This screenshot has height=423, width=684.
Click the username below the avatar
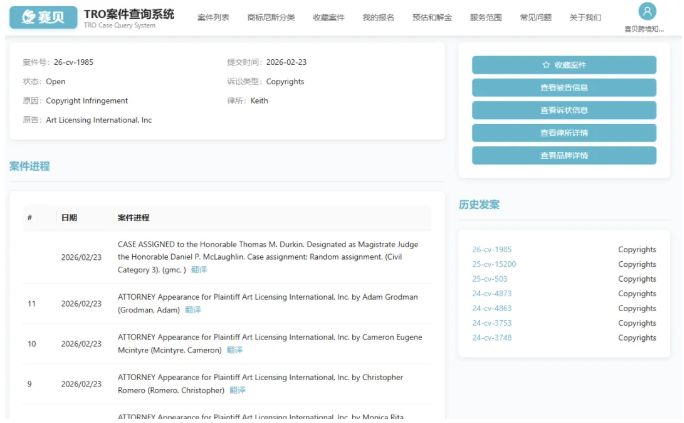(644, 29)
